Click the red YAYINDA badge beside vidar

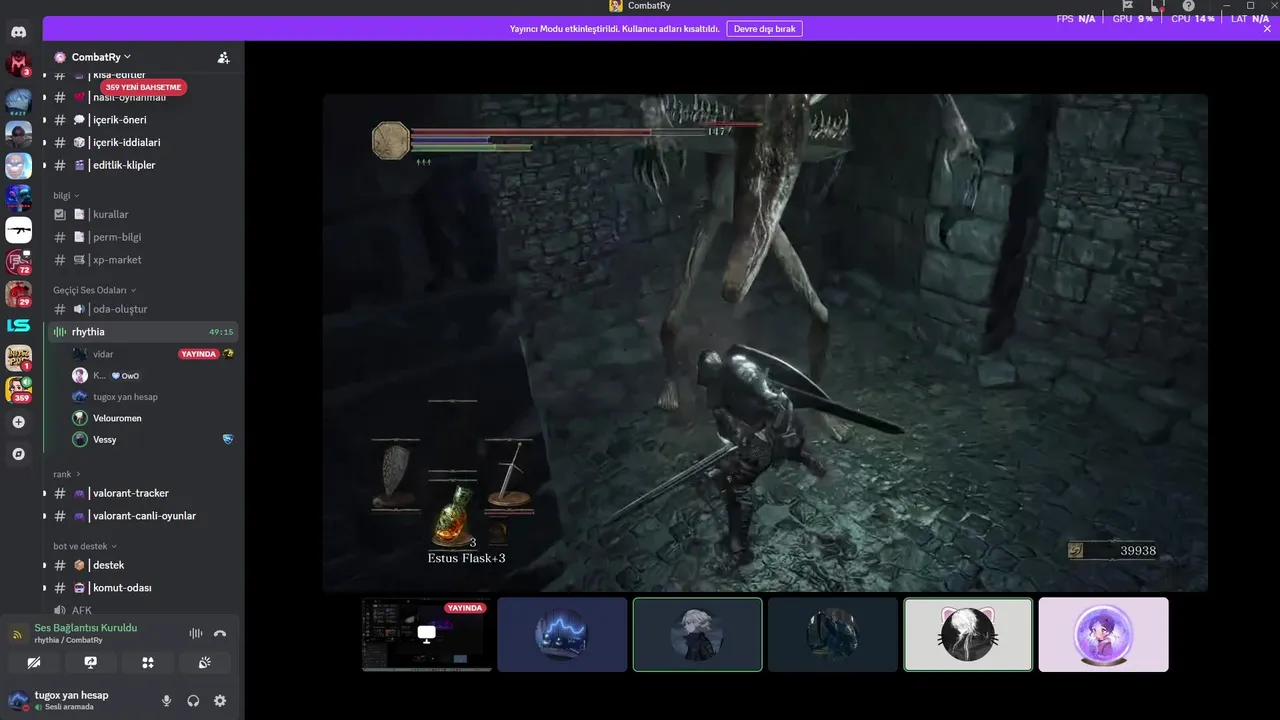click(x=199, y=354)
